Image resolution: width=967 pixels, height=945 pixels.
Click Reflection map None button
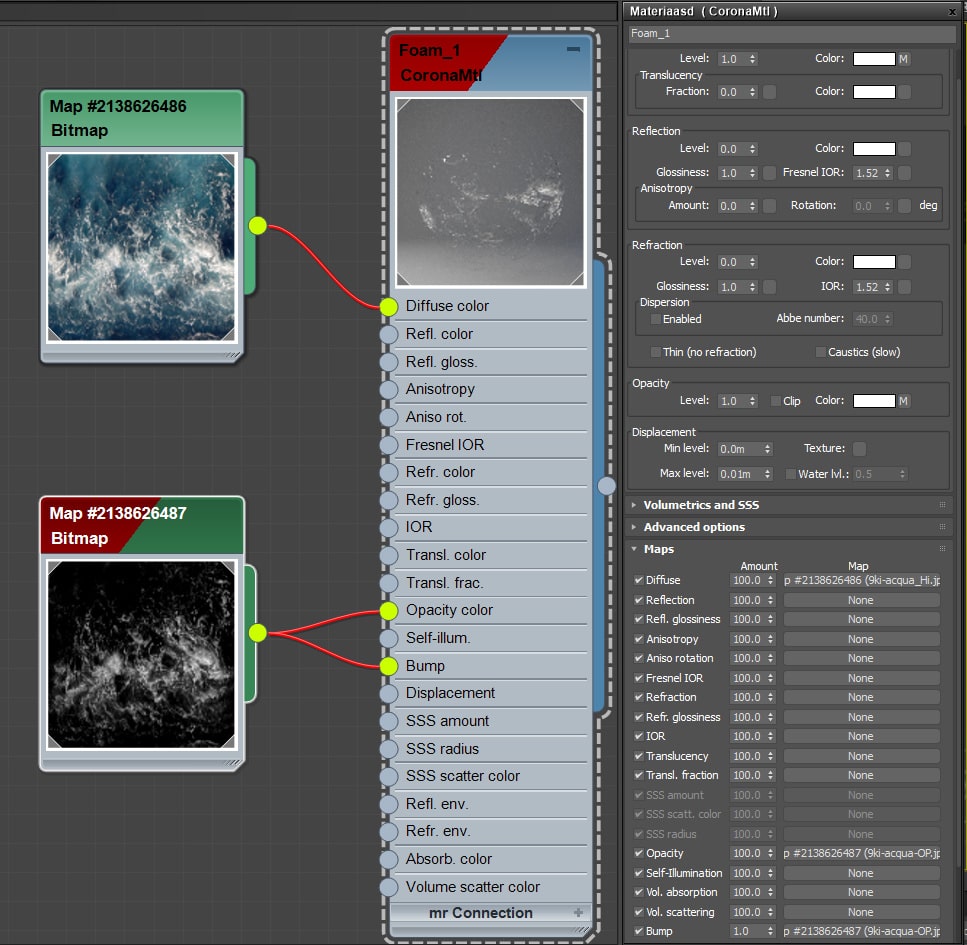[862, 600]
